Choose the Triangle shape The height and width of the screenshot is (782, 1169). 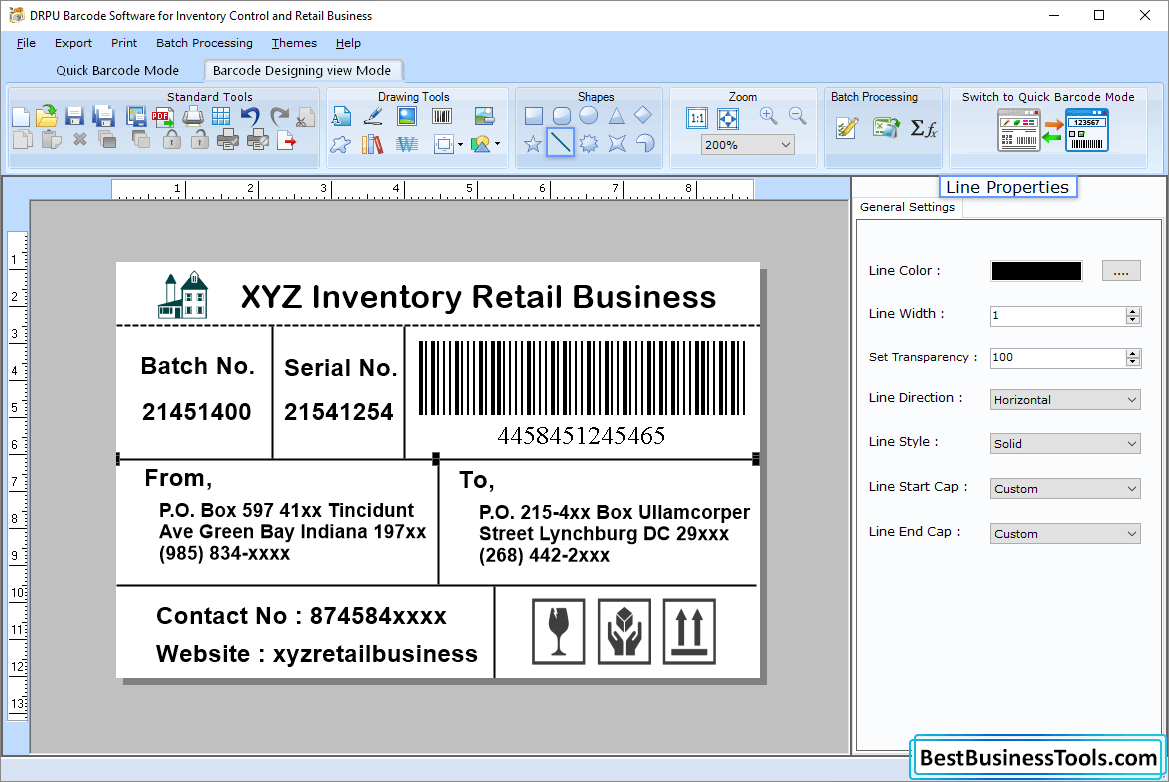coord(617,116)
